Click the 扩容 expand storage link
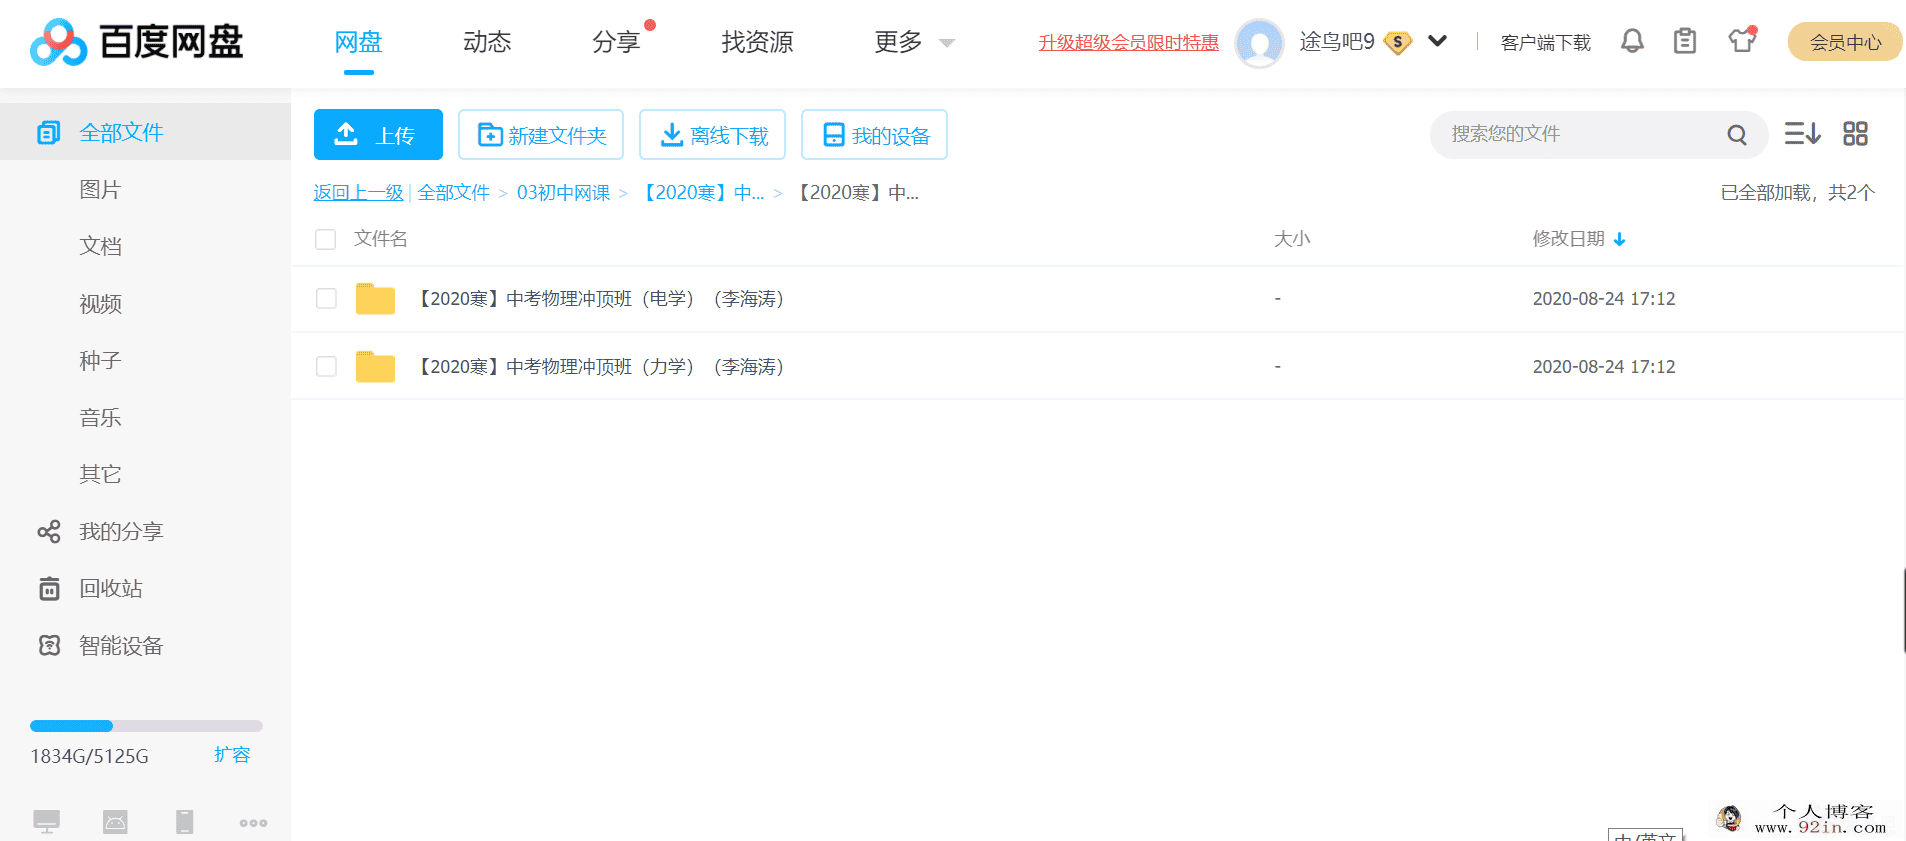This screenshot has width=1906, height=841. (x=232, y=755)
